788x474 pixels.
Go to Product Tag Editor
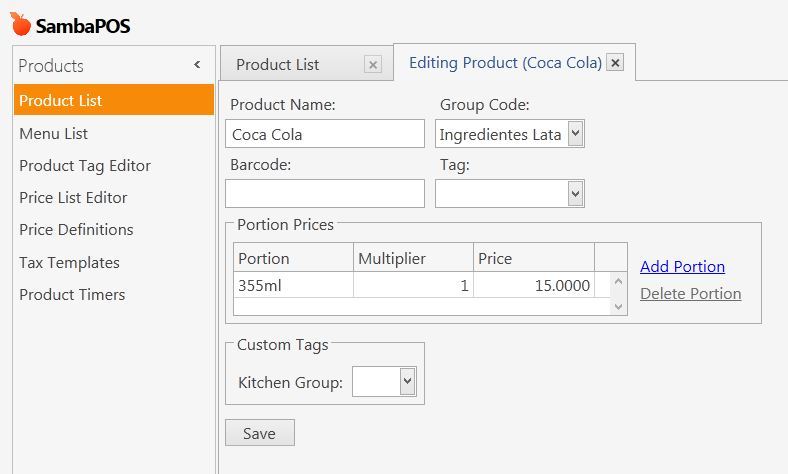click(85, 166)
